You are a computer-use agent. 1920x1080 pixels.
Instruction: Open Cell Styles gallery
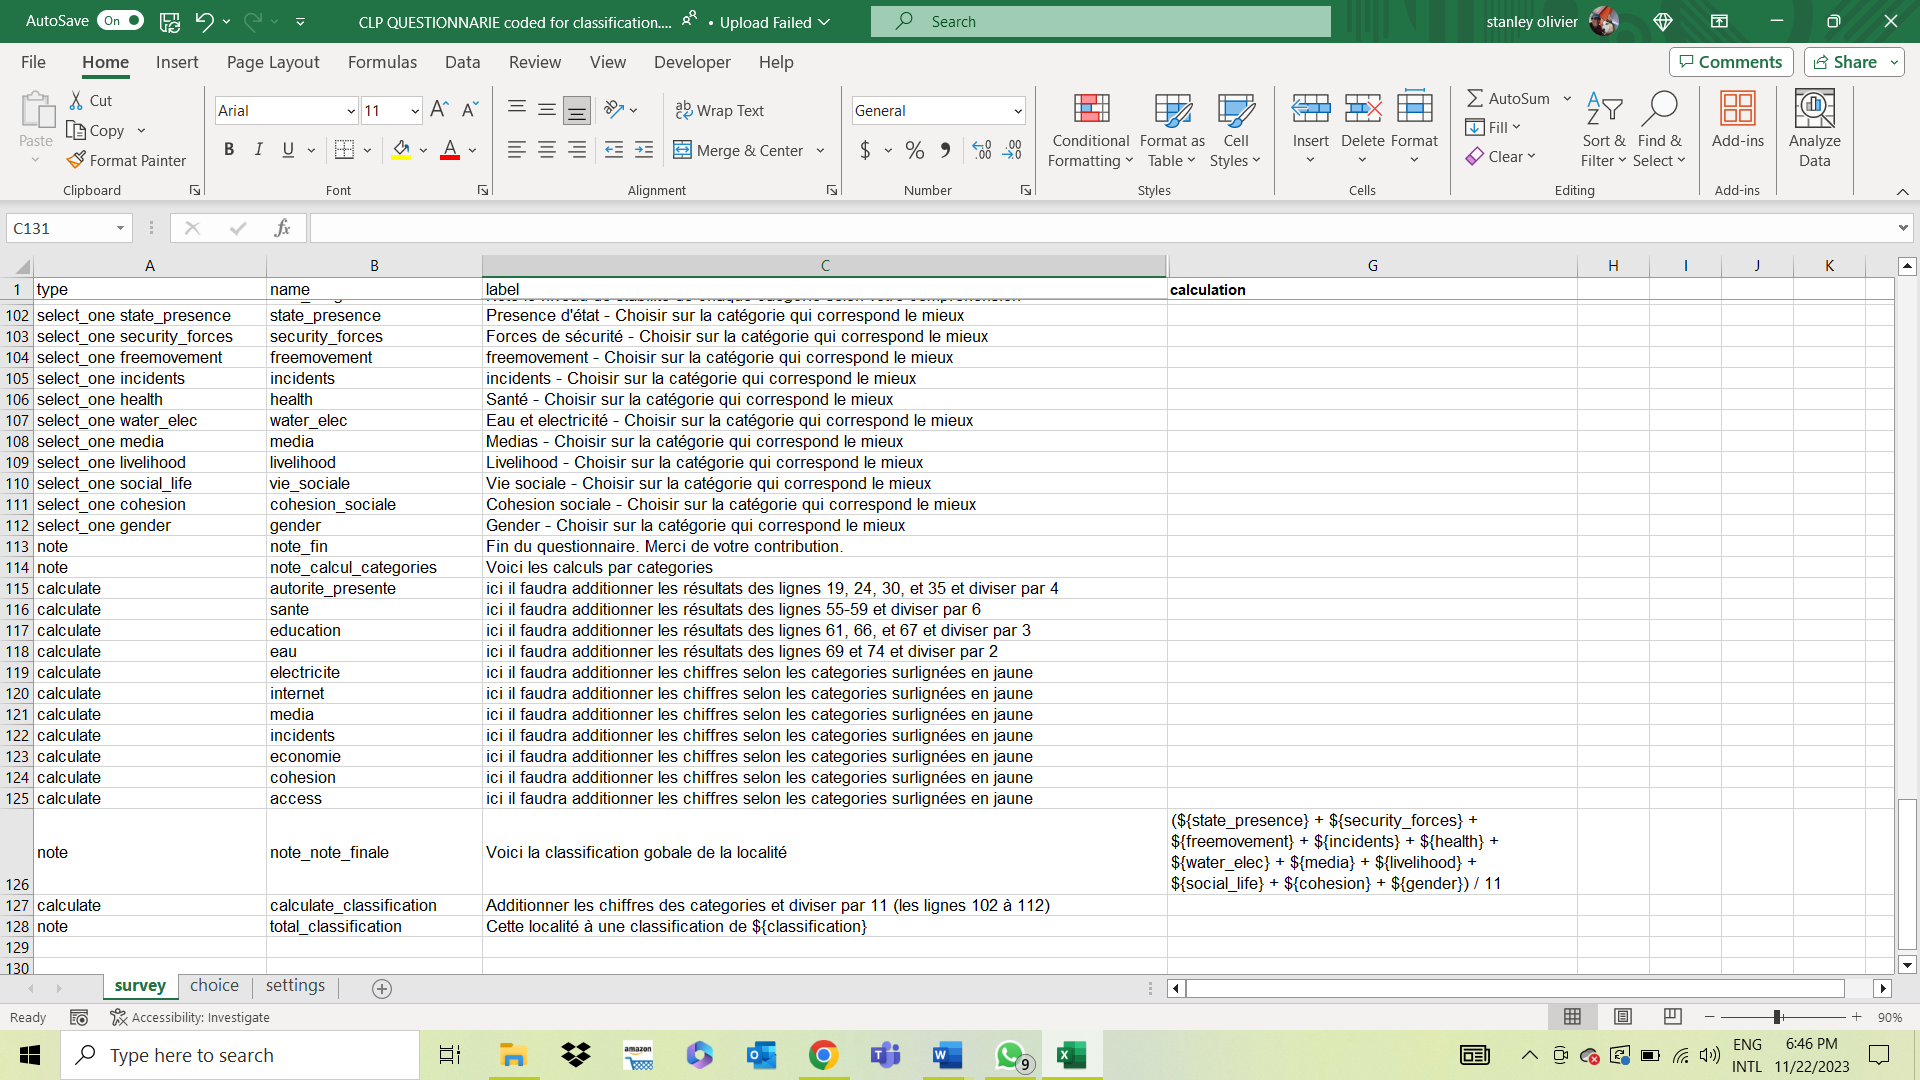(x=1236, y=131)
